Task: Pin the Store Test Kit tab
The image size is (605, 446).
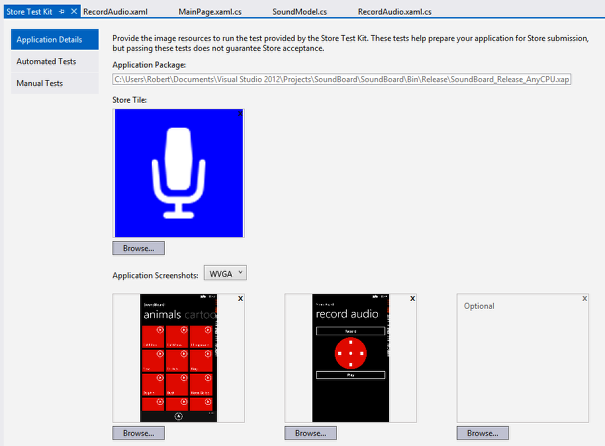Action: click(62, 10)
